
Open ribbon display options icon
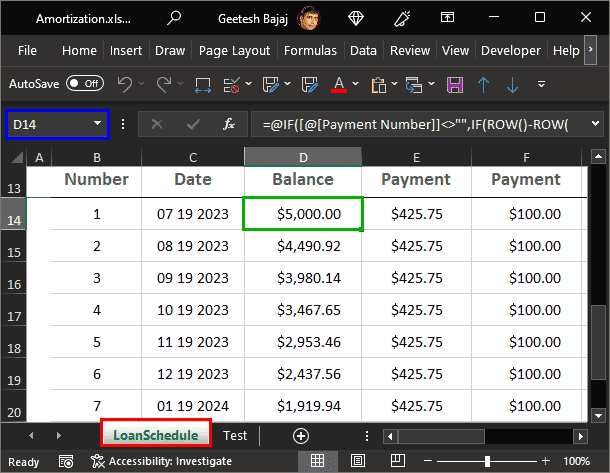[x=447, y=17]
